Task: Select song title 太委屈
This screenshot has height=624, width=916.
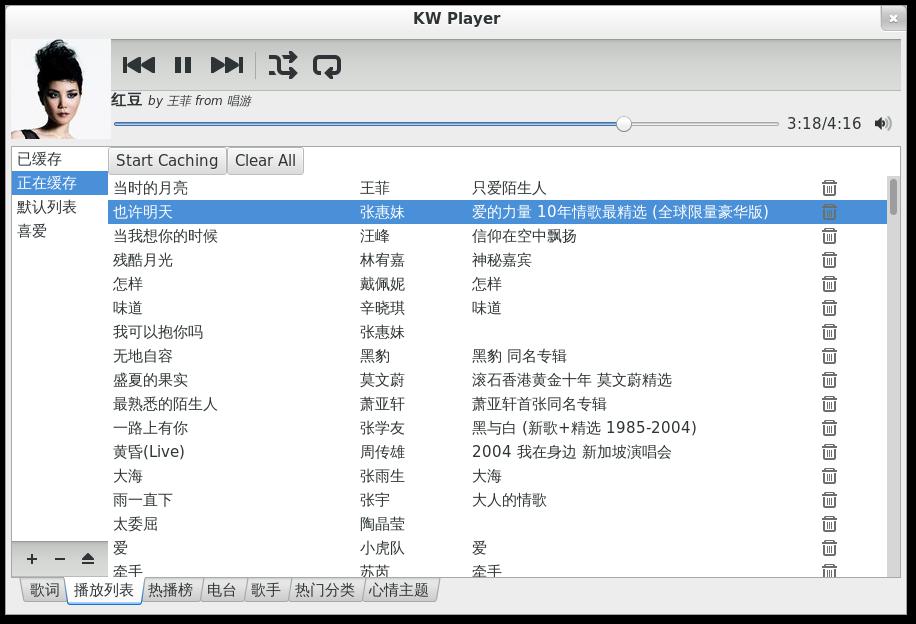Action: pyautogui.click(x=135, y=524)
